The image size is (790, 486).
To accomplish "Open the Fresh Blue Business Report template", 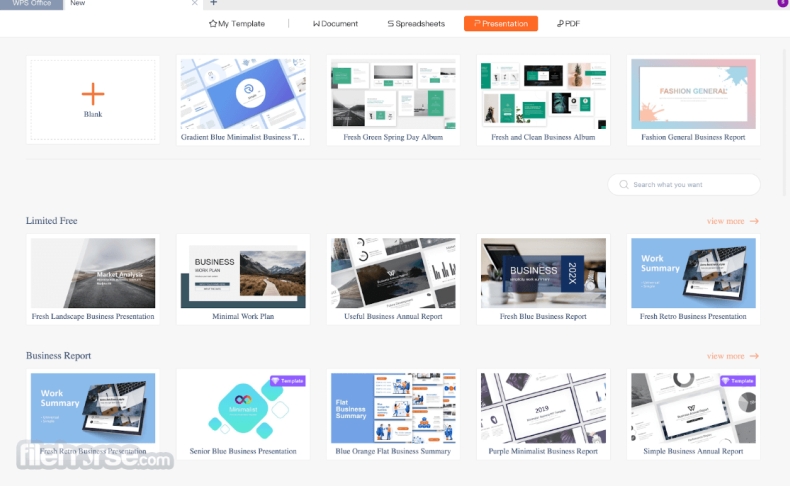I will [x=543, y=273].
